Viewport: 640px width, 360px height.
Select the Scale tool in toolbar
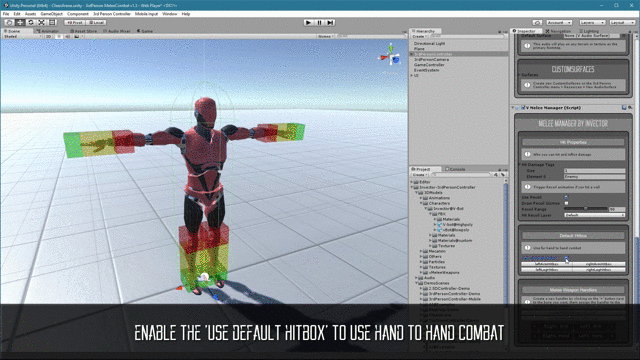point(41,22)
